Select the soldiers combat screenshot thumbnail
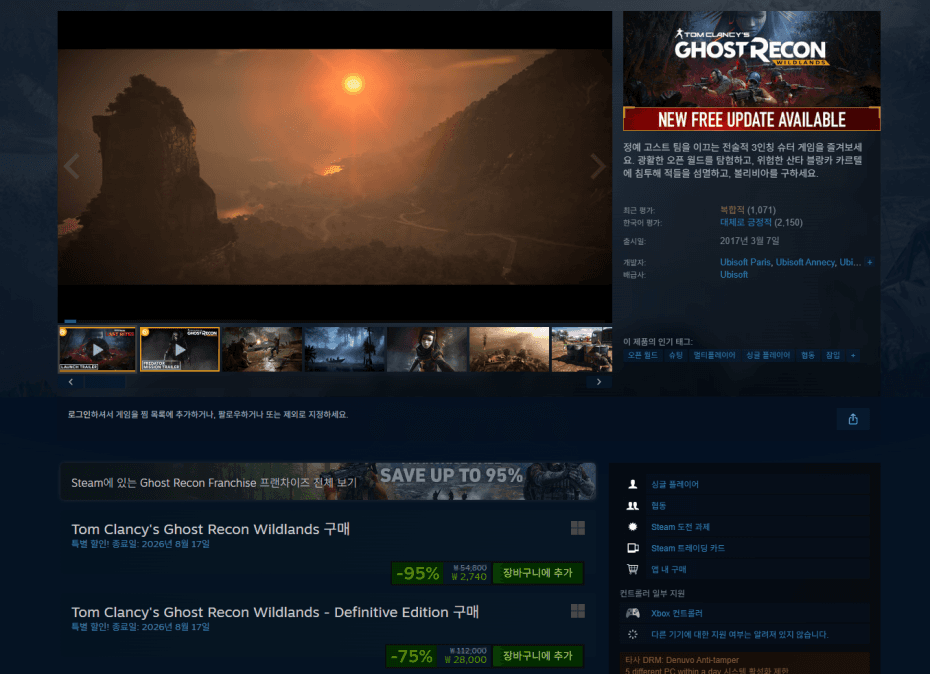 point(262,349)
